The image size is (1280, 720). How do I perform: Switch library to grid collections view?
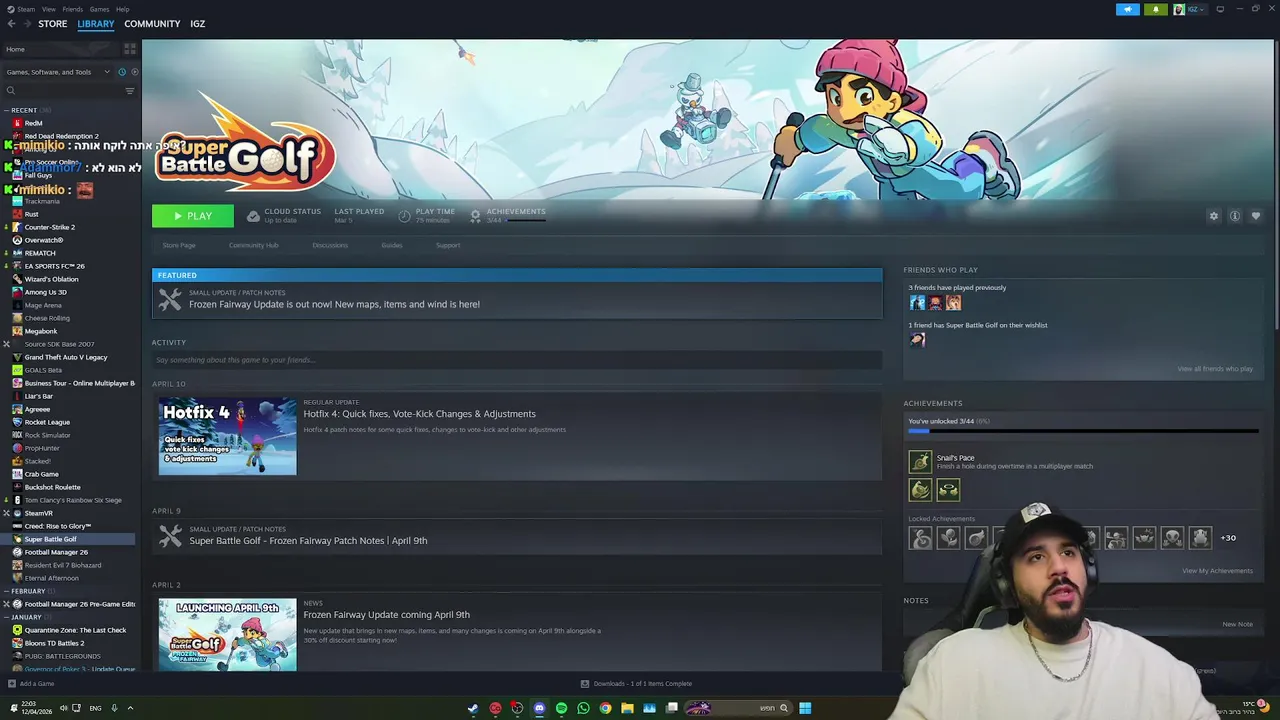tap(130, 49)
